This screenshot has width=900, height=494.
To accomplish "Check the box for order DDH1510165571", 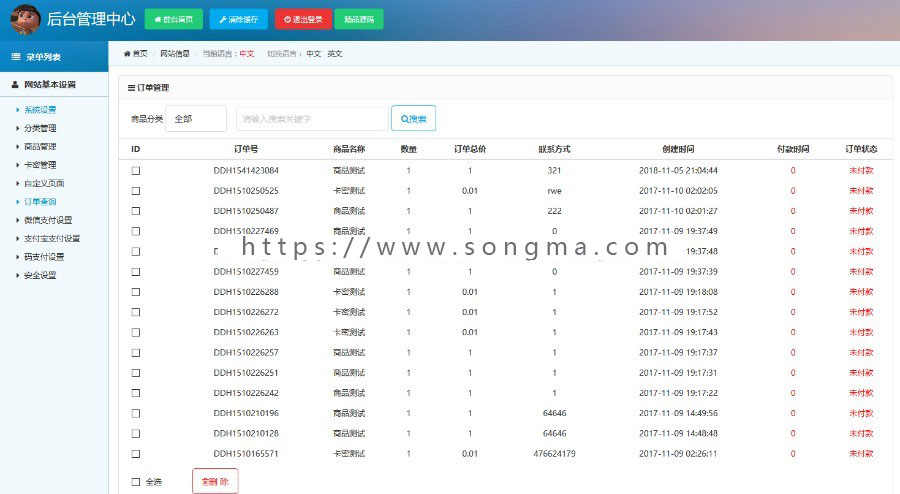I will tap(135, 453).
